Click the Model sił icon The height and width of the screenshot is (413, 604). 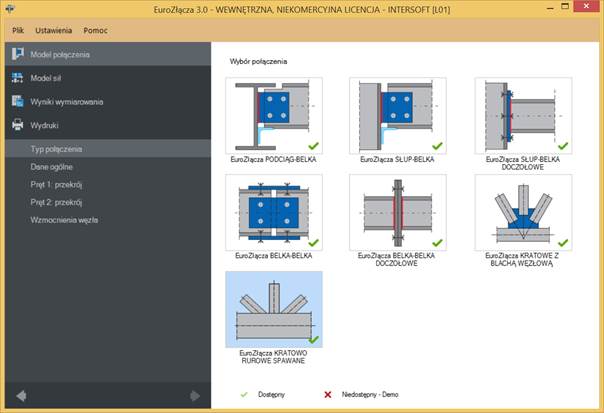tap(17, 78)
